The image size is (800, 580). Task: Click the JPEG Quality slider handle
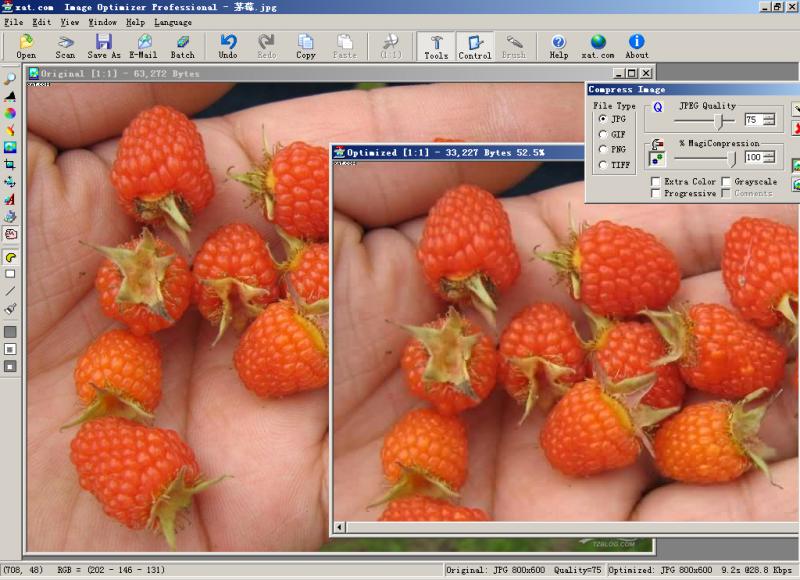718,120
